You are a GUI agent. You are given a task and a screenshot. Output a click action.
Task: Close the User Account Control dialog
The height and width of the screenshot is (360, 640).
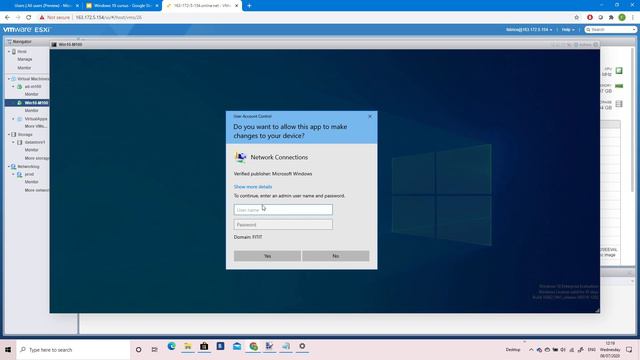(370, 117)
